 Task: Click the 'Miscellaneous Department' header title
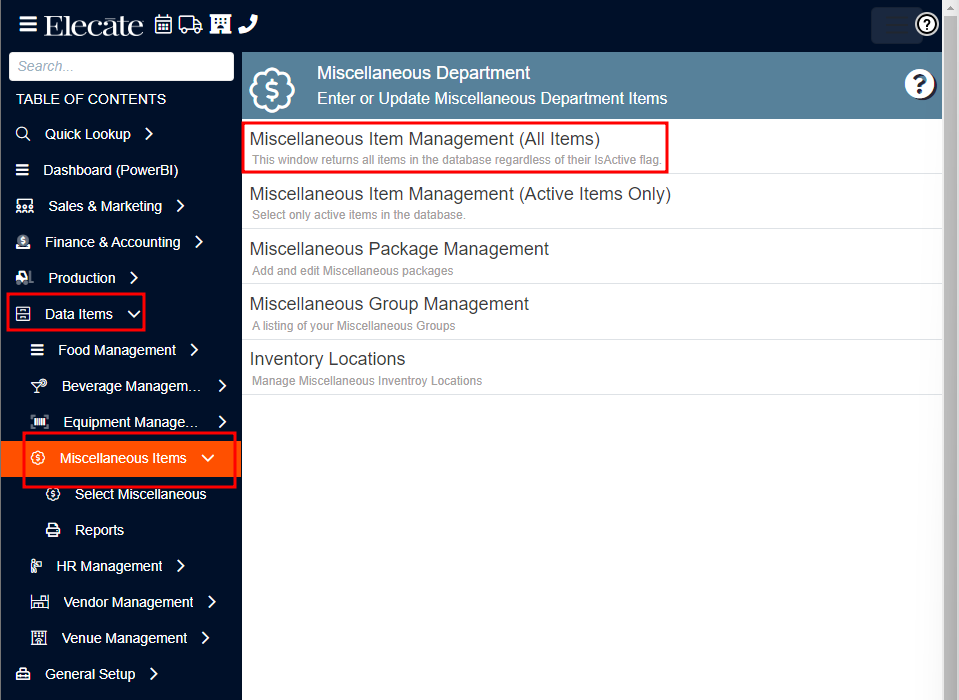point(423,73)
